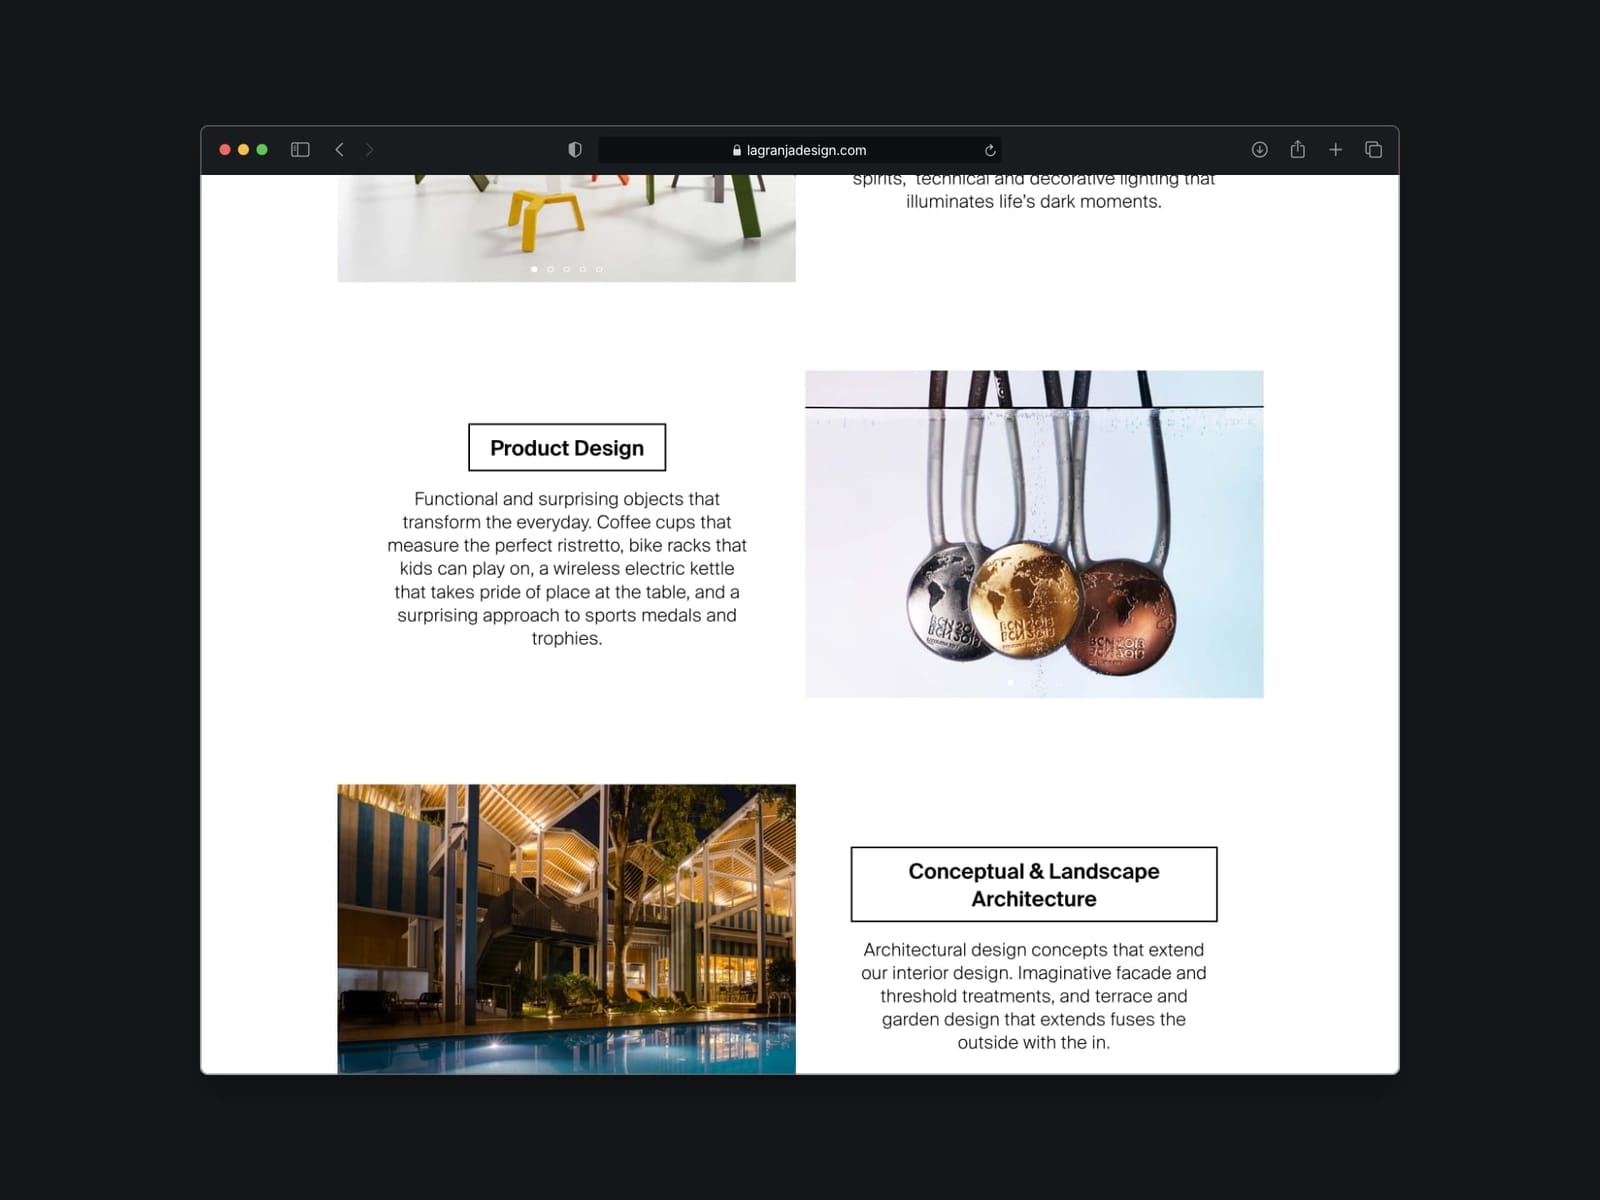Click the text "illuminates life's dark moments."
1600x1200 pixels.
pyautogui.click(x=1034, y=202)
